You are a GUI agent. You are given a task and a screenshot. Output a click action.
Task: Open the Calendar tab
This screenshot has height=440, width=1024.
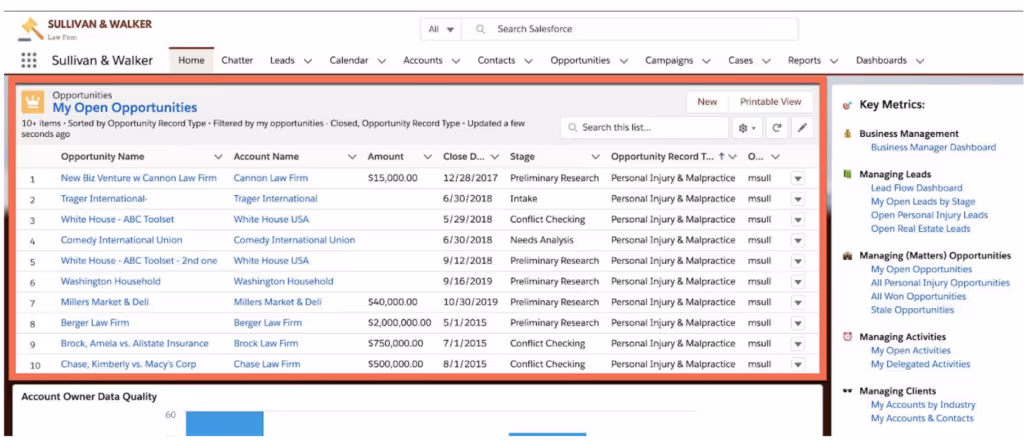point(349,60)
